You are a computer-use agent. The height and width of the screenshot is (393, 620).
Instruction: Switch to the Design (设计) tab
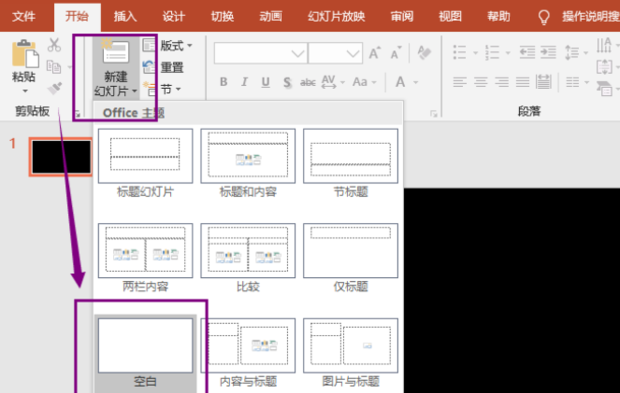click(x=174, y=17)
